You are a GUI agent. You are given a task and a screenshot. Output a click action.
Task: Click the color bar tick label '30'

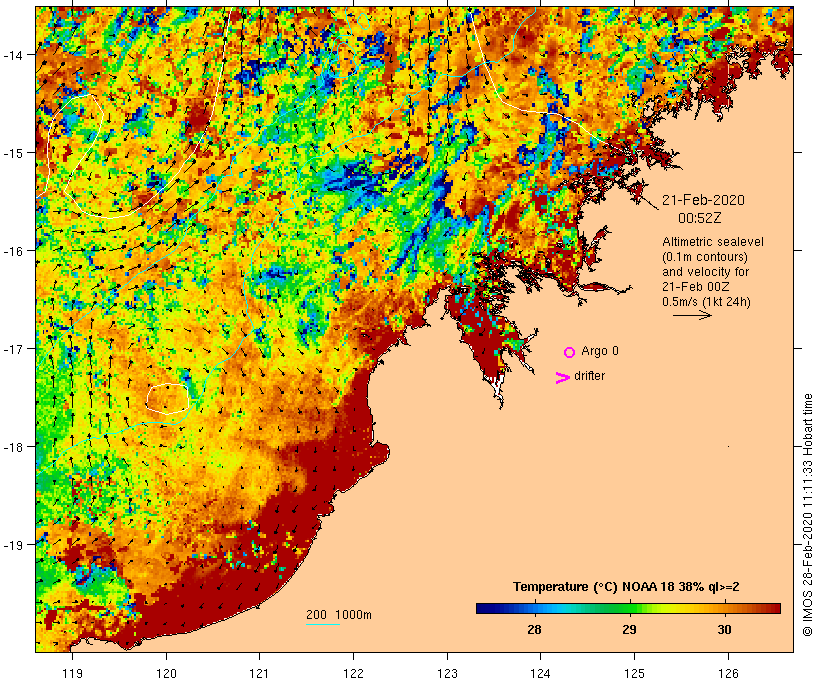pyautogui.click(x=724, y=629)
